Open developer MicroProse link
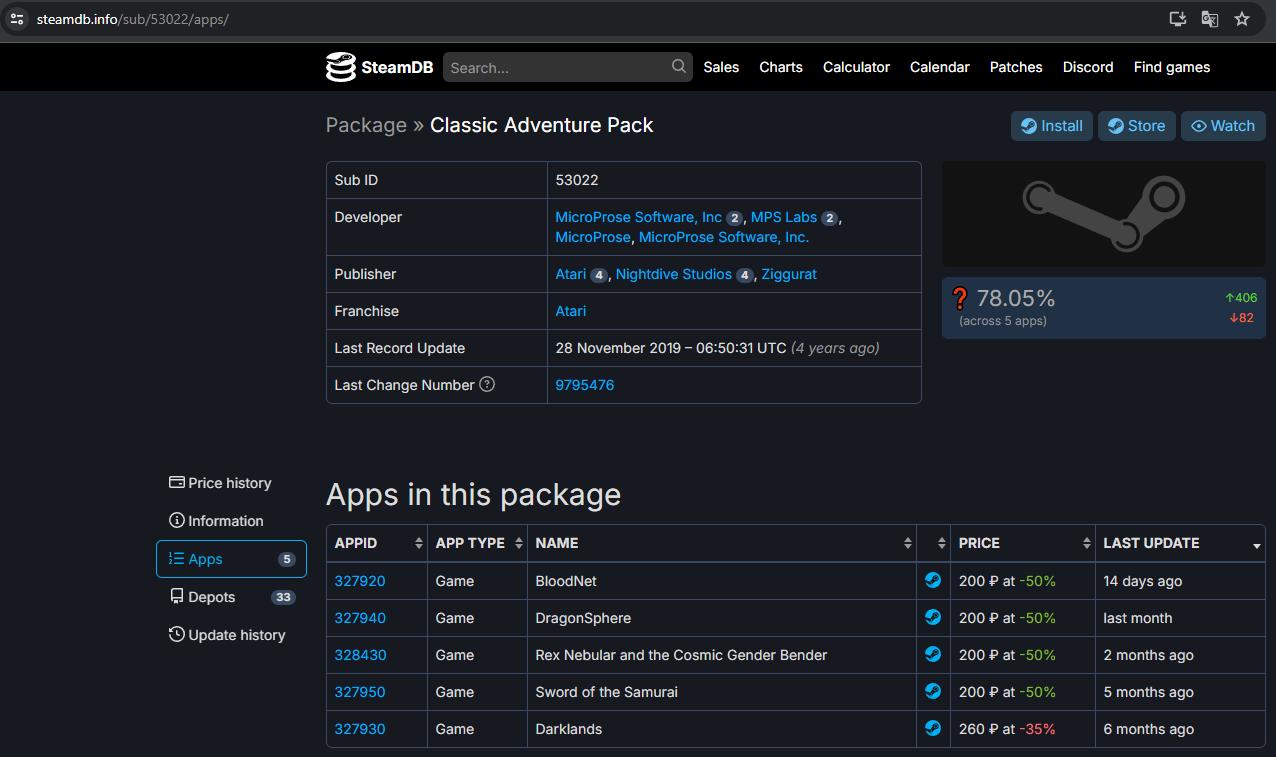The image size is (1276, 757). point(593,237)
